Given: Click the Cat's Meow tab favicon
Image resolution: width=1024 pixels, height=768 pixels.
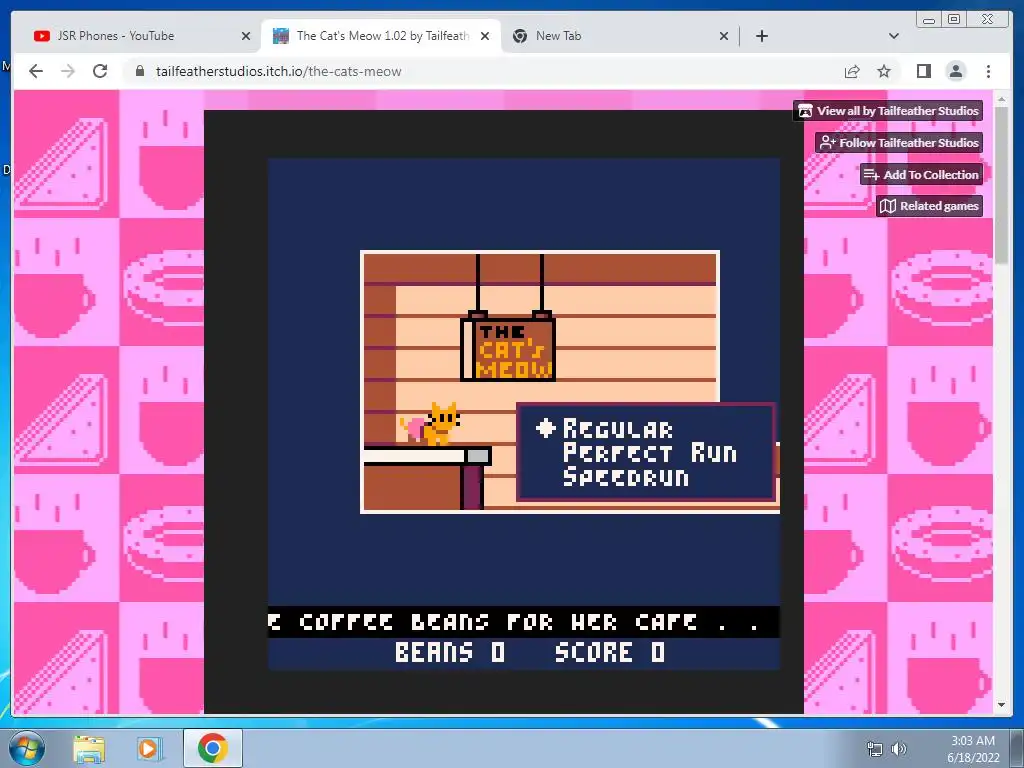Looking at the screenshot, I should point(281,36).
